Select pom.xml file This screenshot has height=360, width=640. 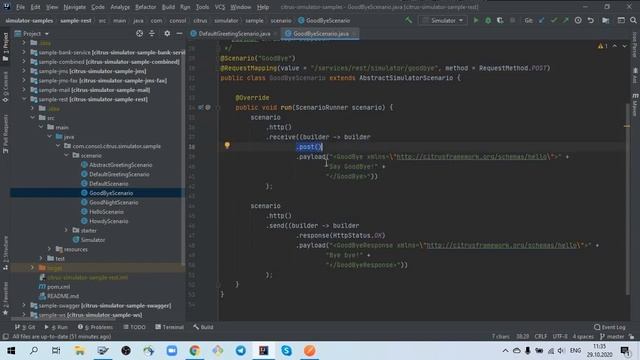coord(58,287)
